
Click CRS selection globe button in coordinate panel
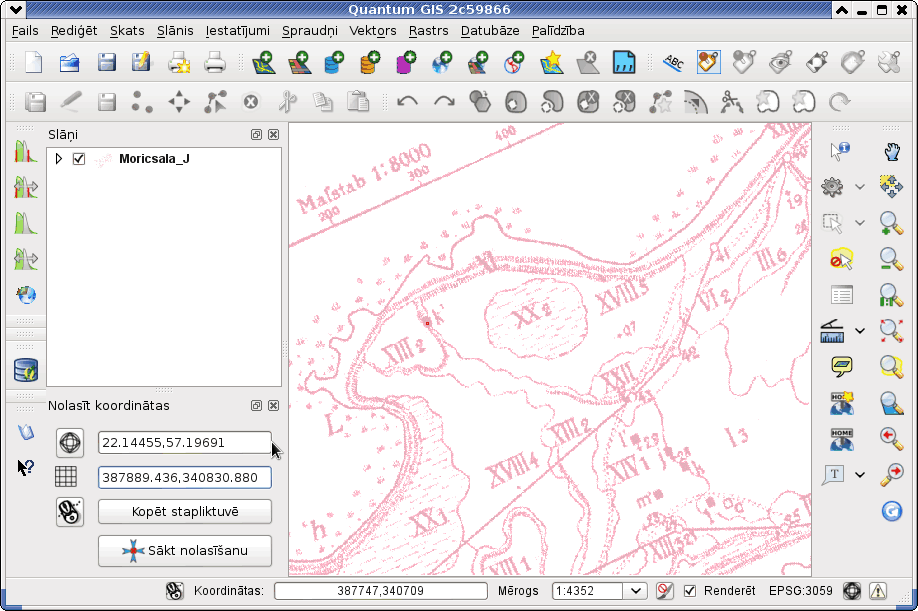coord(70,442)
